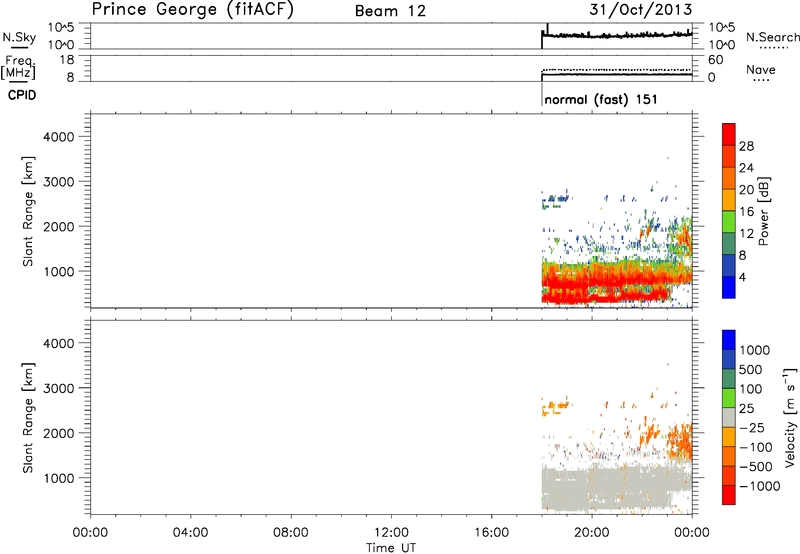Click the 'Nave' legend label
The height and width of the screenshot is (554, 800).
click(x=761, y=70)
